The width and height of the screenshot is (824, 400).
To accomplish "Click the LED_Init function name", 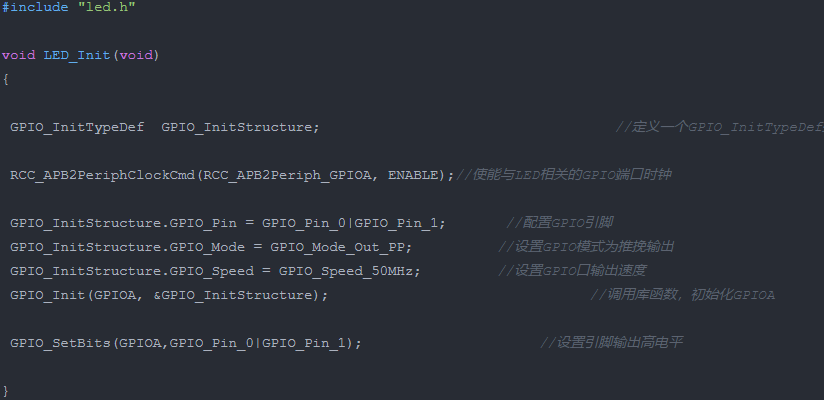I will point(77,54).
